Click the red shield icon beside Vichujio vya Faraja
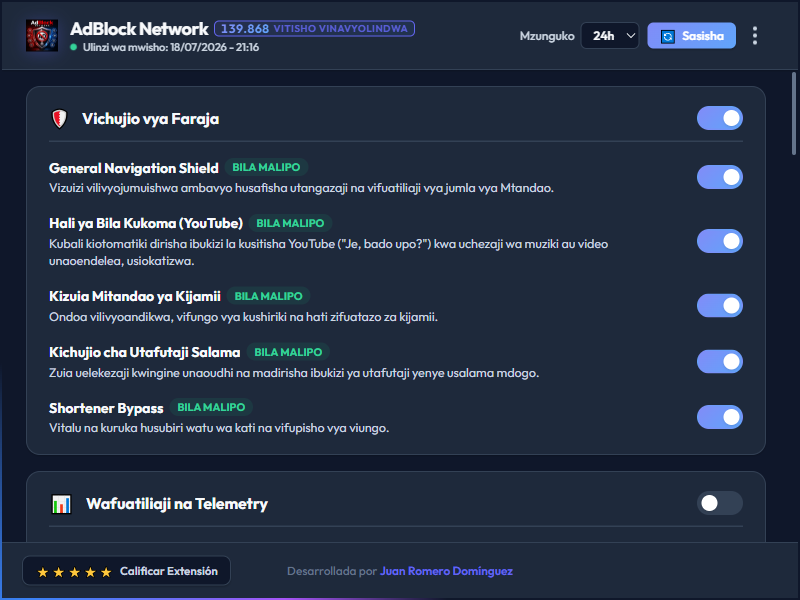Image resolution: width=800 pixels, height=600 pixels. [60, 119]
